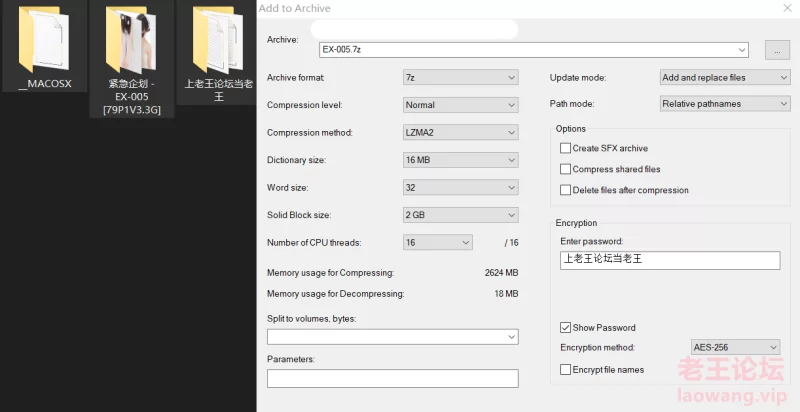Open Dictionary size dropdown
800x412 pixels.
[460, 160]
